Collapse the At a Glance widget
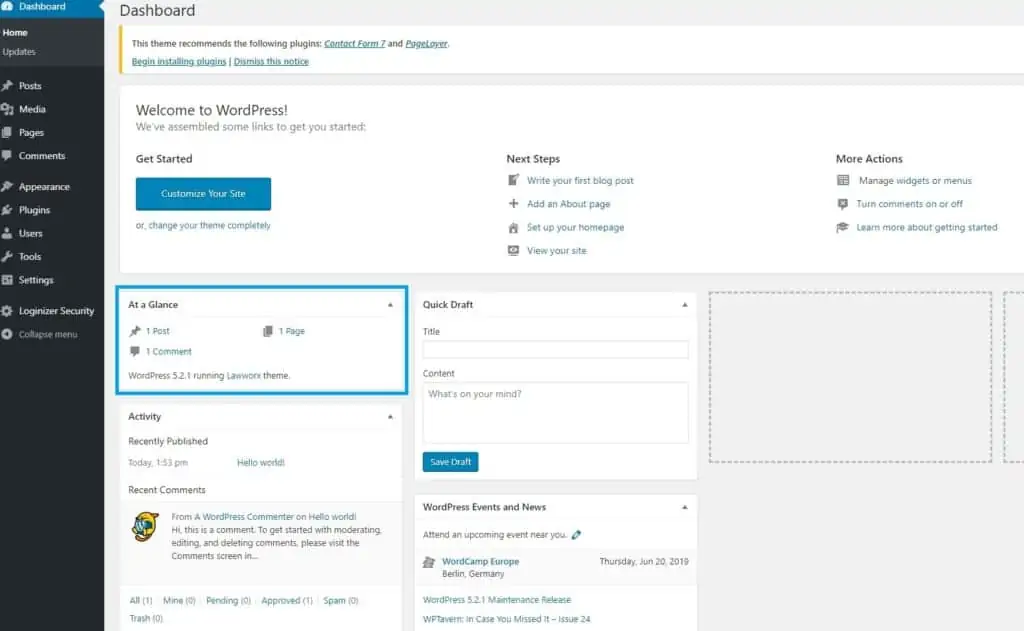The width and height of the screenshot is (1024, 631). [391, 305]
